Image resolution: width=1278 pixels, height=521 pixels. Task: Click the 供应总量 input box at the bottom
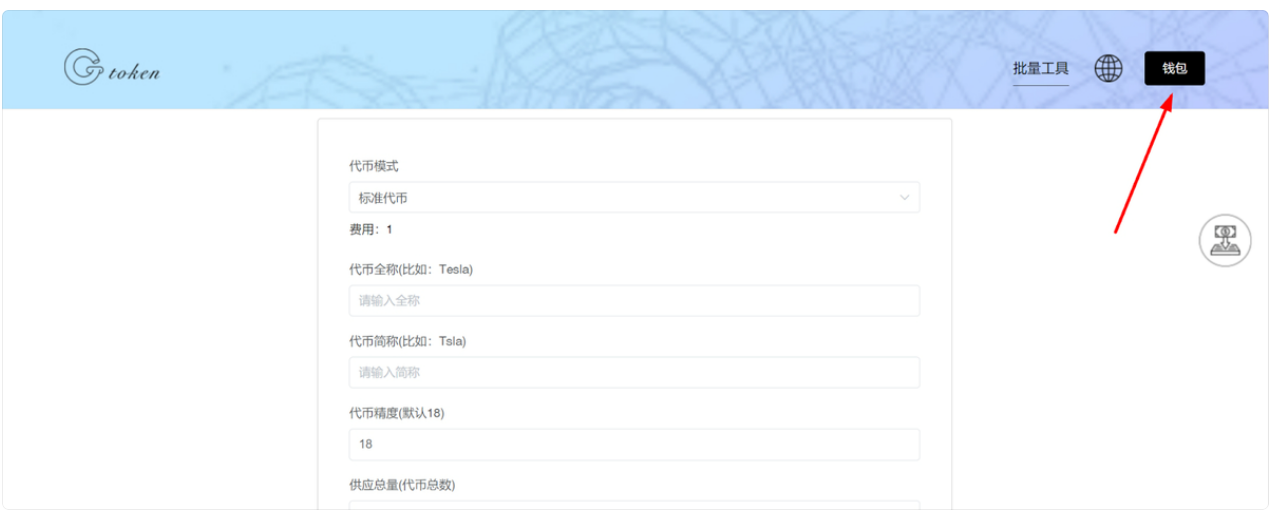[633, 507]
